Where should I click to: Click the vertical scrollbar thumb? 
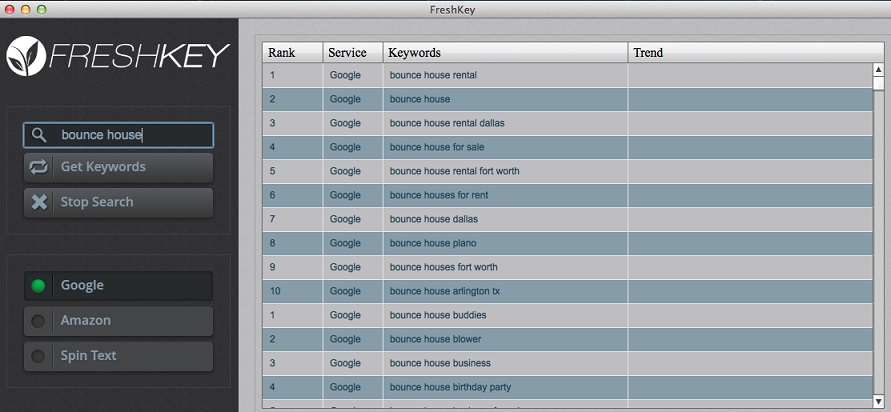coord(878,84)
